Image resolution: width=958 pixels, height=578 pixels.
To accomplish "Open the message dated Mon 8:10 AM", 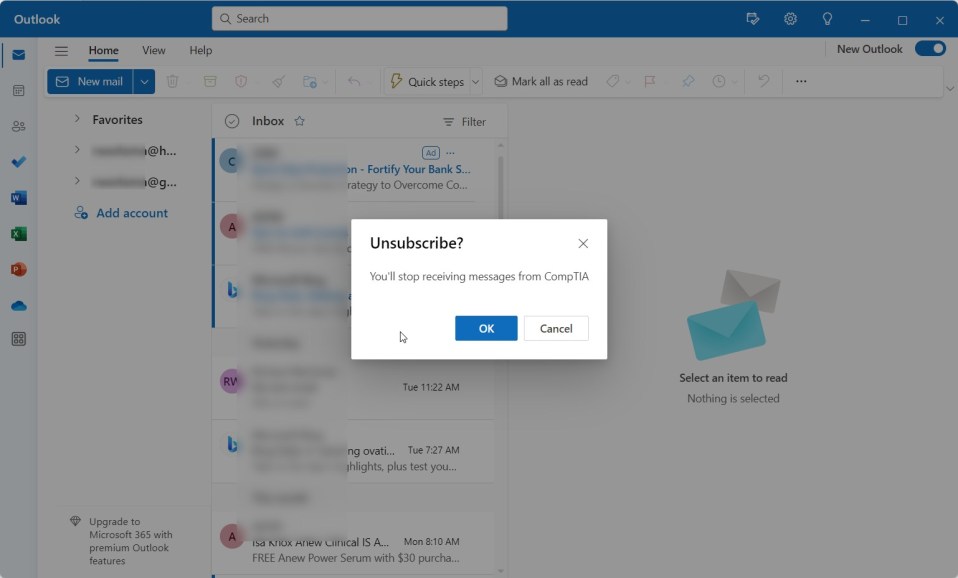I will (354, 543).
